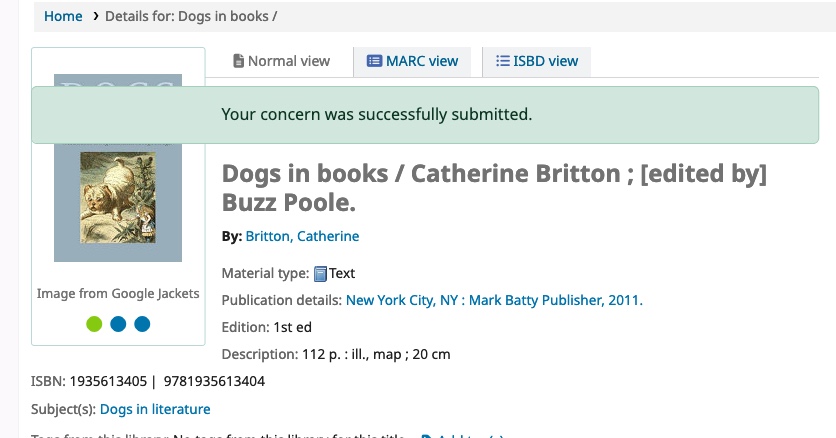Click the ISBD view bullet-list icon
Screen dimensions: 836x438
click(x=503, y=61)
